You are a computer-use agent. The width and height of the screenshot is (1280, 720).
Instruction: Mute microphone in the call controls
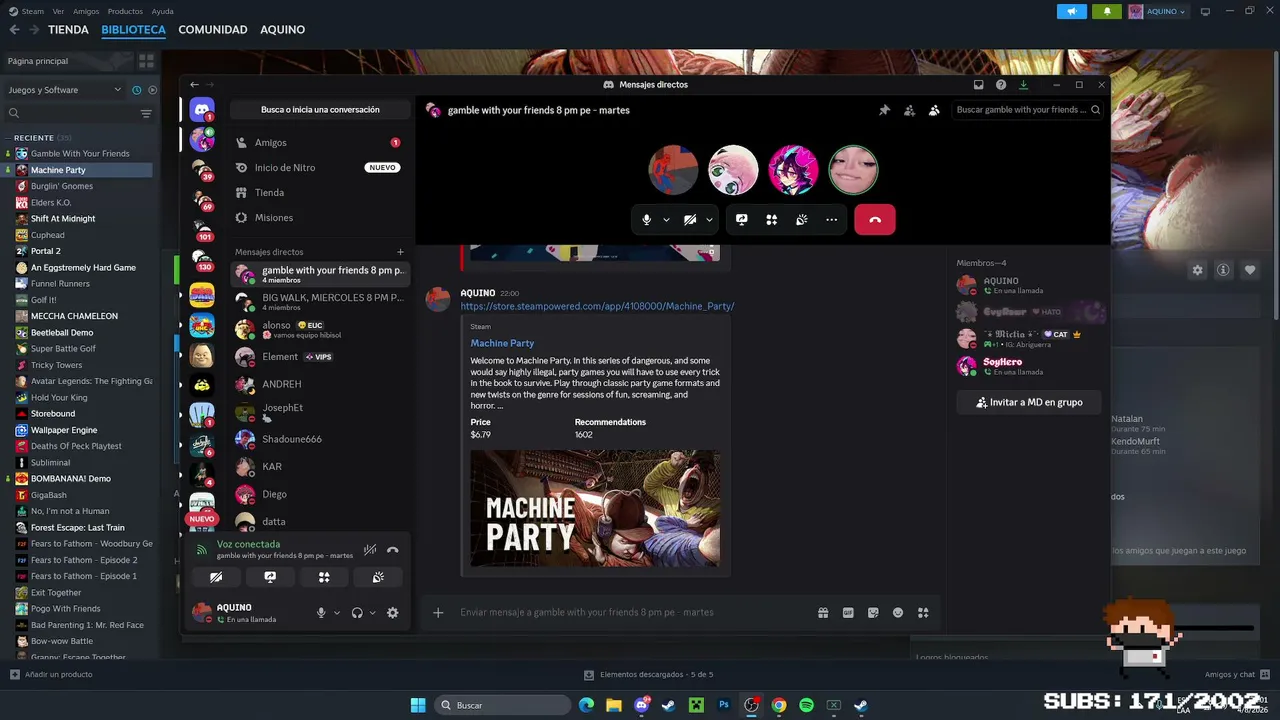click(x=647, y=220)
